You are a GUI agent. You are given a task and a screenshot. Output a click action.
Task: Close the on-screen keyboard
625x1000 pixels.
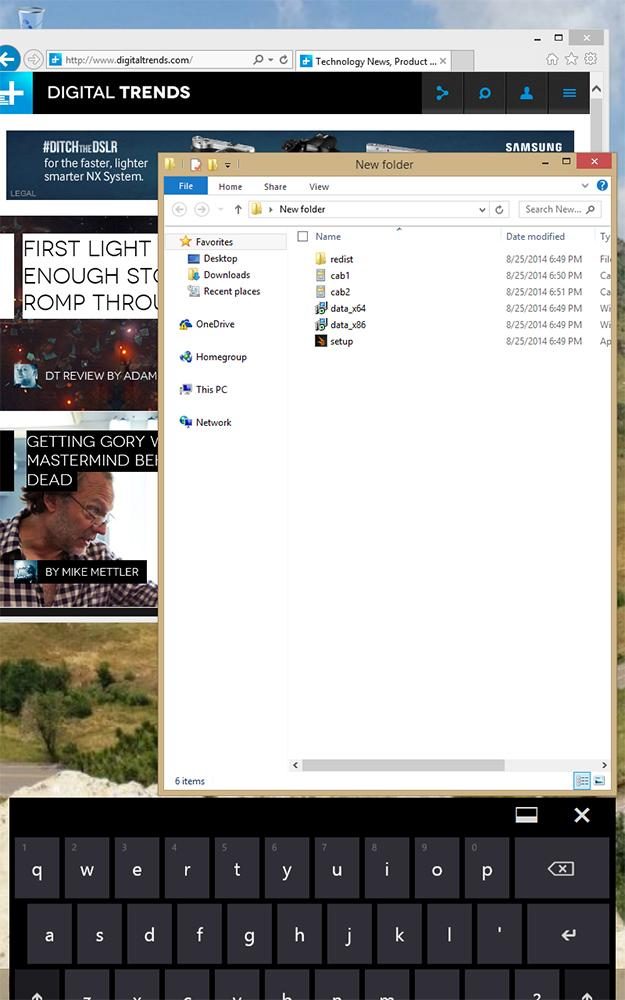click(582, 815)
